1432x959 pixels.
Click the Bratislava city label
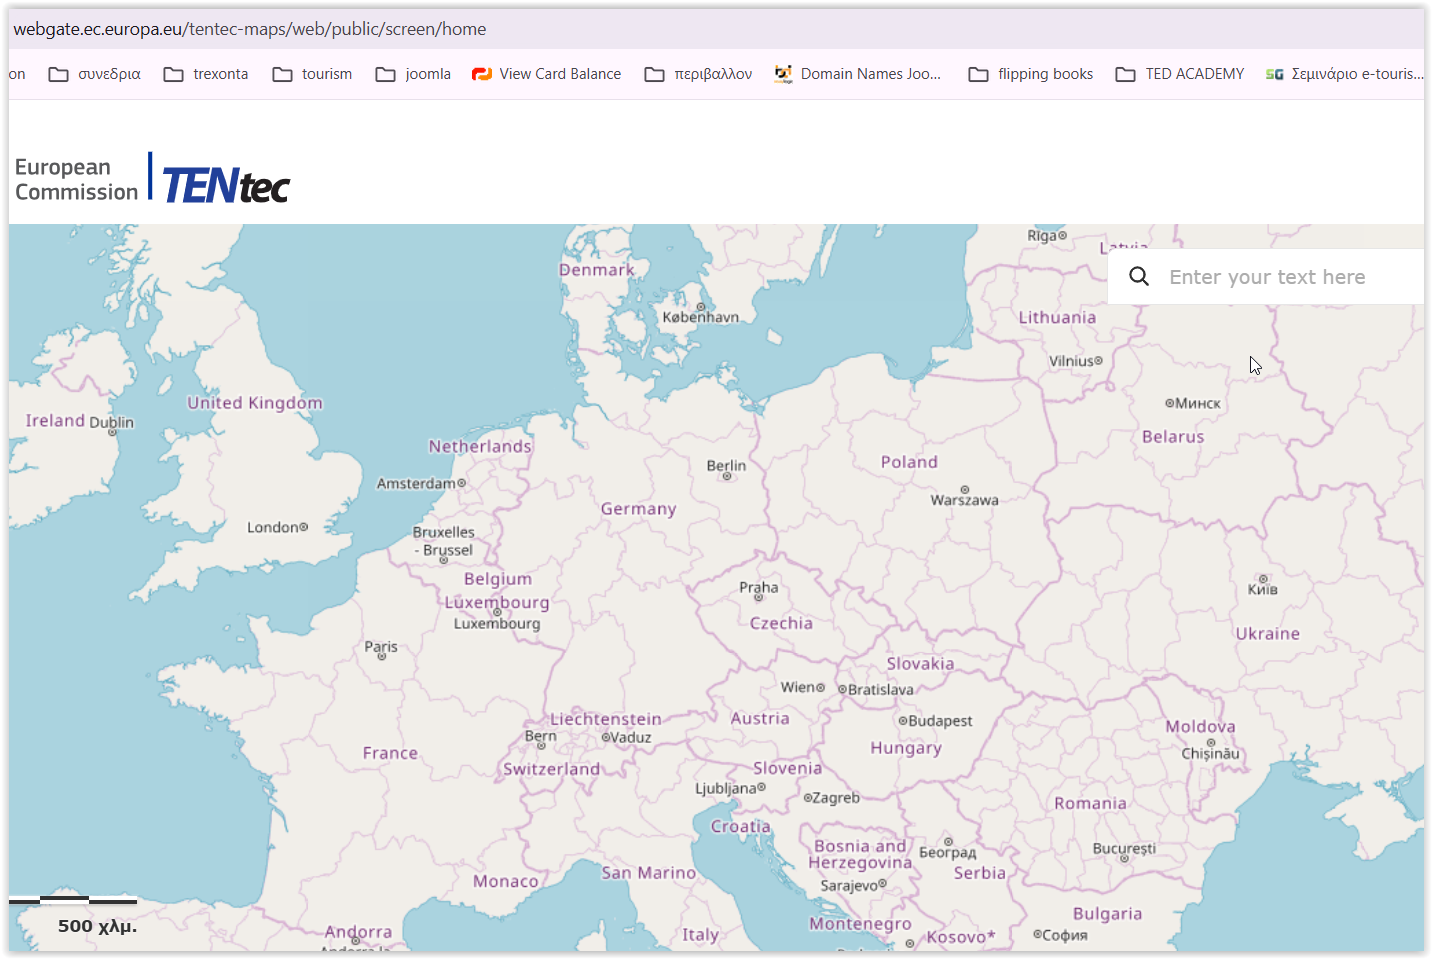[881, 690]
